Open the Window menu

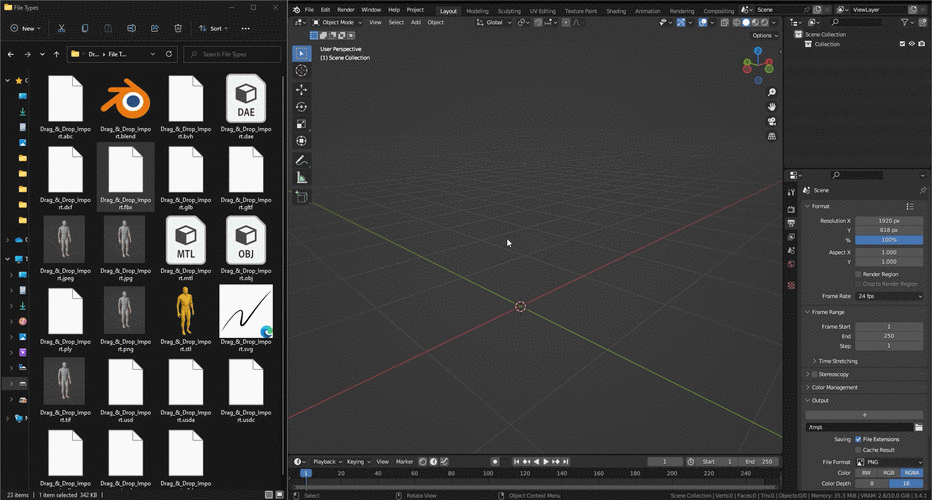(371, 10)
